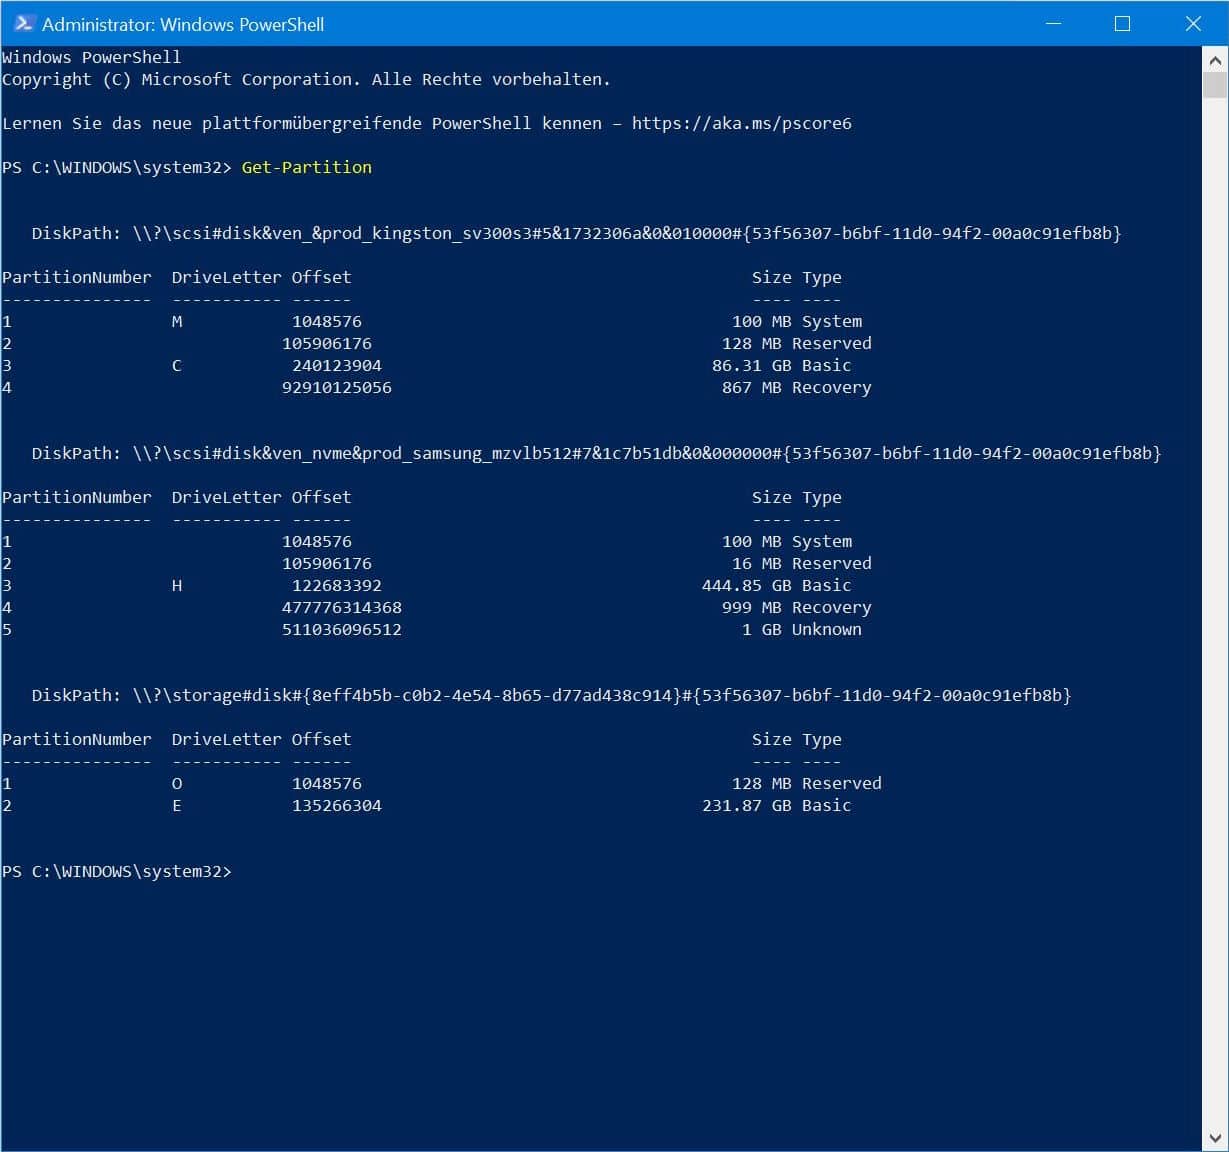The height and width of the screenshot is (1152, 1229).
Task: Click the scrollbar down arrow
Action: (1214, 1139)
